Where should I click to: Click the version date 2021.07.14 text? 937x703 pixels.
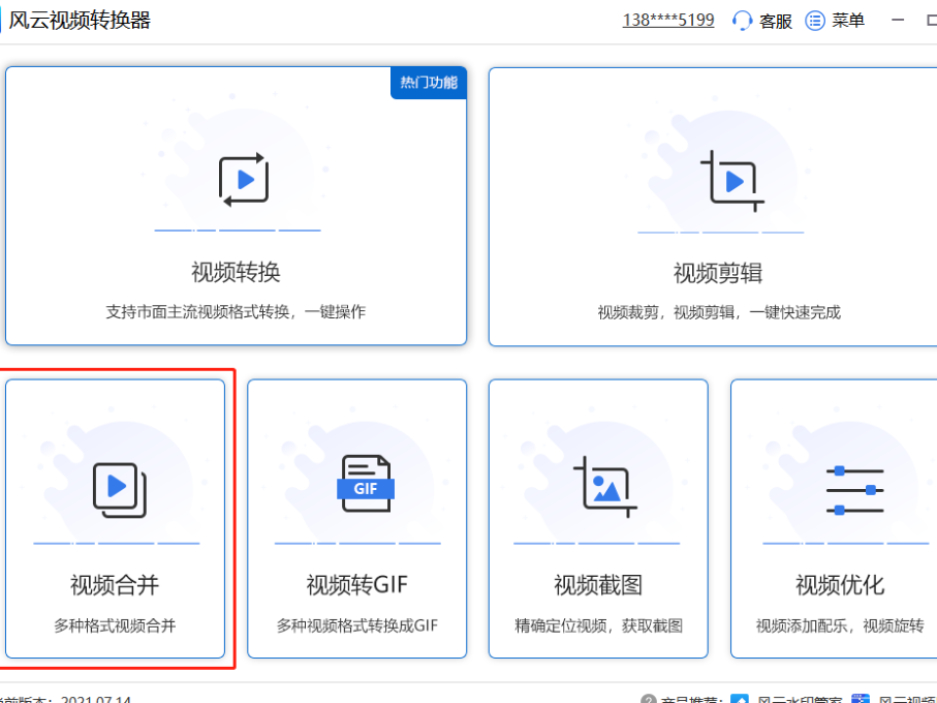[x=96, y=699]
